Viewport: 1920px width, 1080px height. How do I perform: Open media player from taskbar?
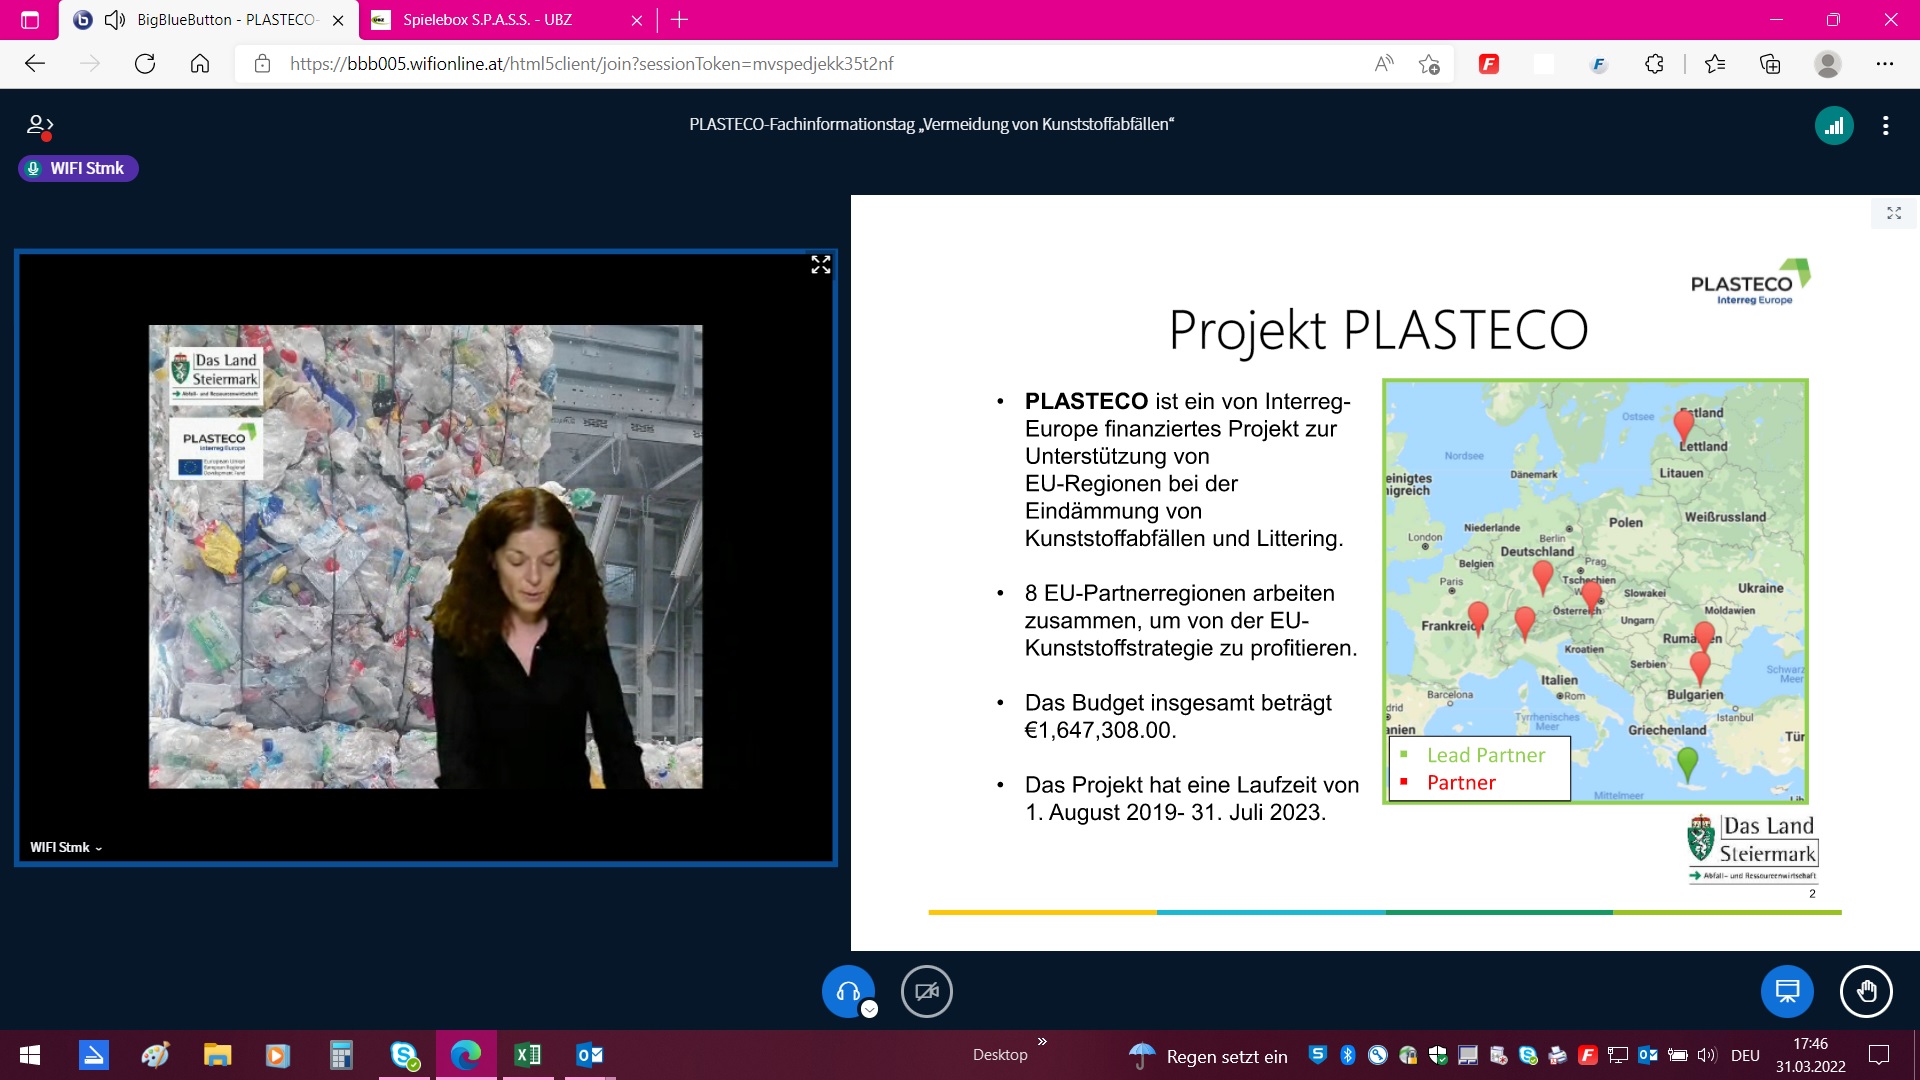278,1055
